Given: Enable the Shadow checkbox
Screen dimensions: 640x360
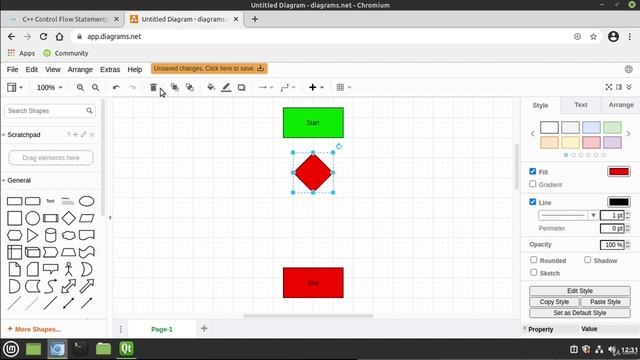Looking at the screenshot, I should coord(587,260).
